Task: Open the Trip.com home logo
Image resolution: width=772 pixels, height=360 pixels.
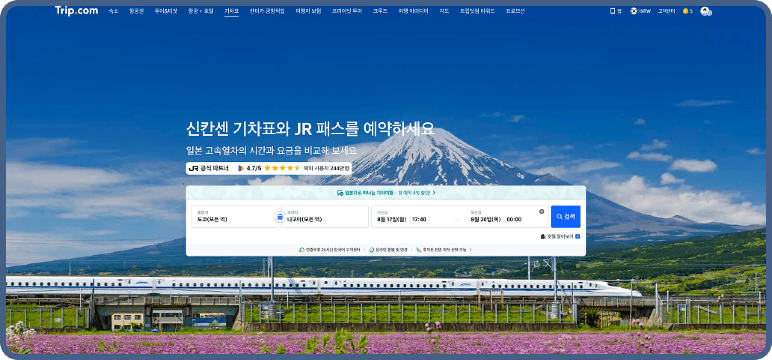Action: tap(76, 10)
